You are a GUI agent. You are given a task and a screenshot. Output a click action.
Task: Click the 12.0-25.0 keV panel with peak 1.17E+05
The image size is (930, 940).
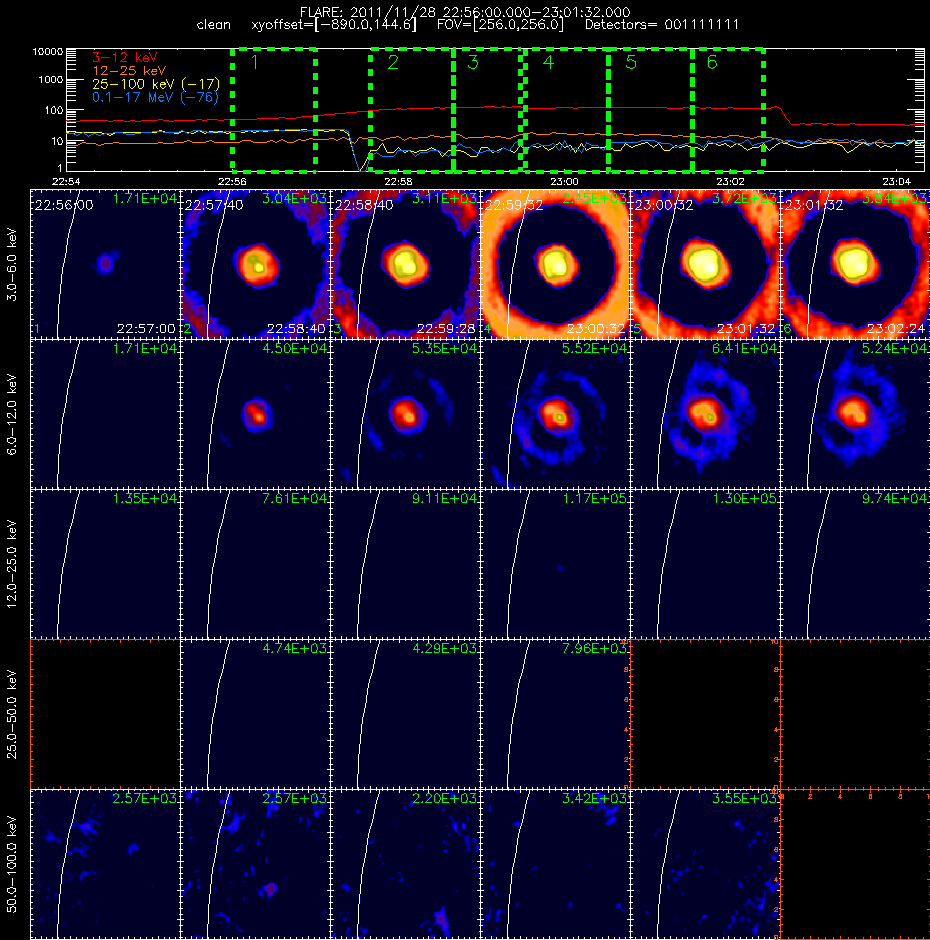click(555, 564)
